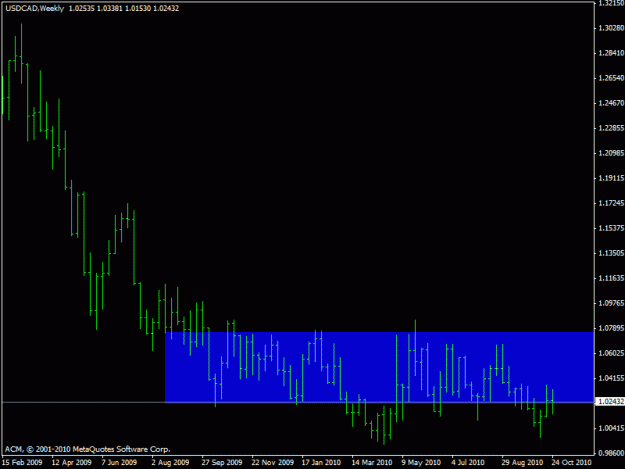Click the MetaQuotes Software Corp. copyright text

(x=87, y=449)
